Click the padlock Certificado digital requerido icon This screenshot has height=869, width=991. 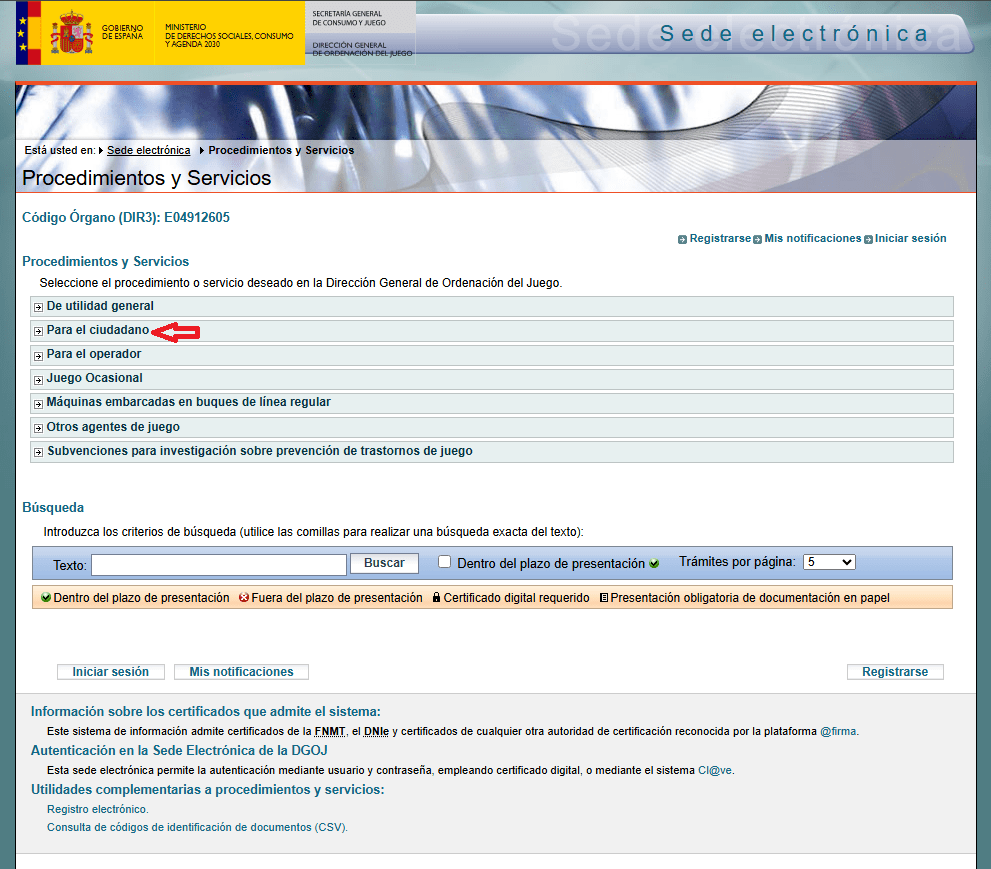435,598
